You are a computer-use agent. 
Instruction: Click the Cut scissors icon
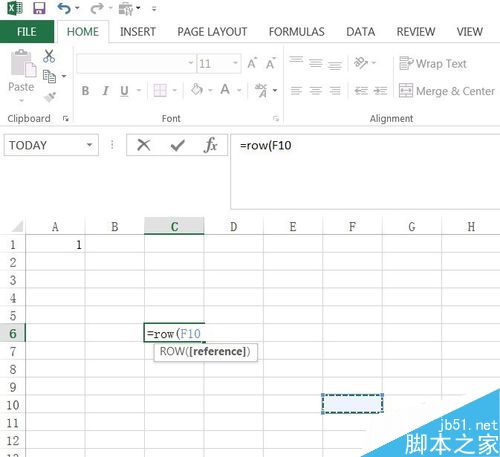pyautogui.click(x=49, y=56)
